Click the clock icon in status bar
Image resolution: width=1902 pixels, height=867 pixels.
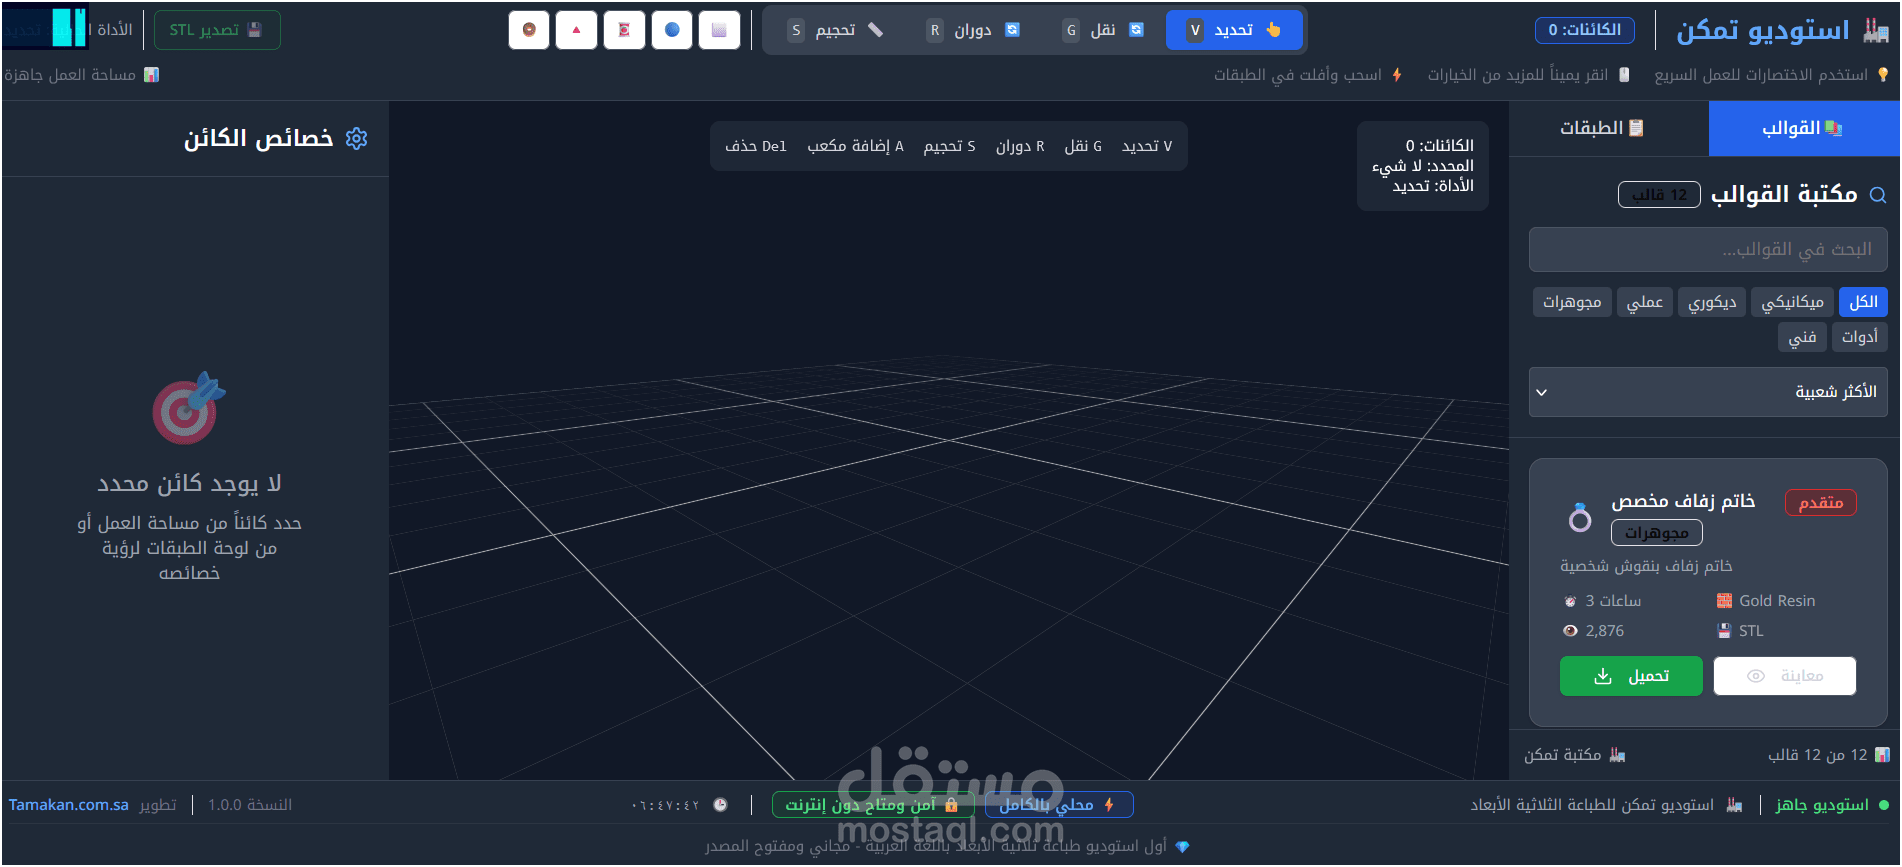720,805
